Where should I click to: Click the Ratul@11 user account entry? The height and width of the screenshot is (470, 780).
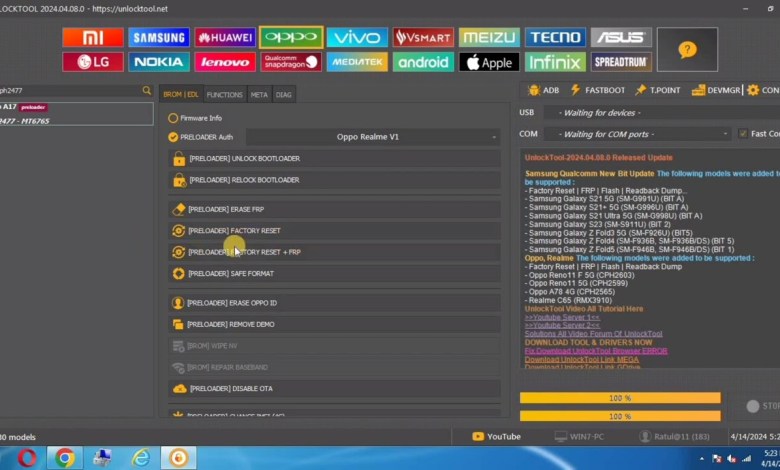coord(675,437)
